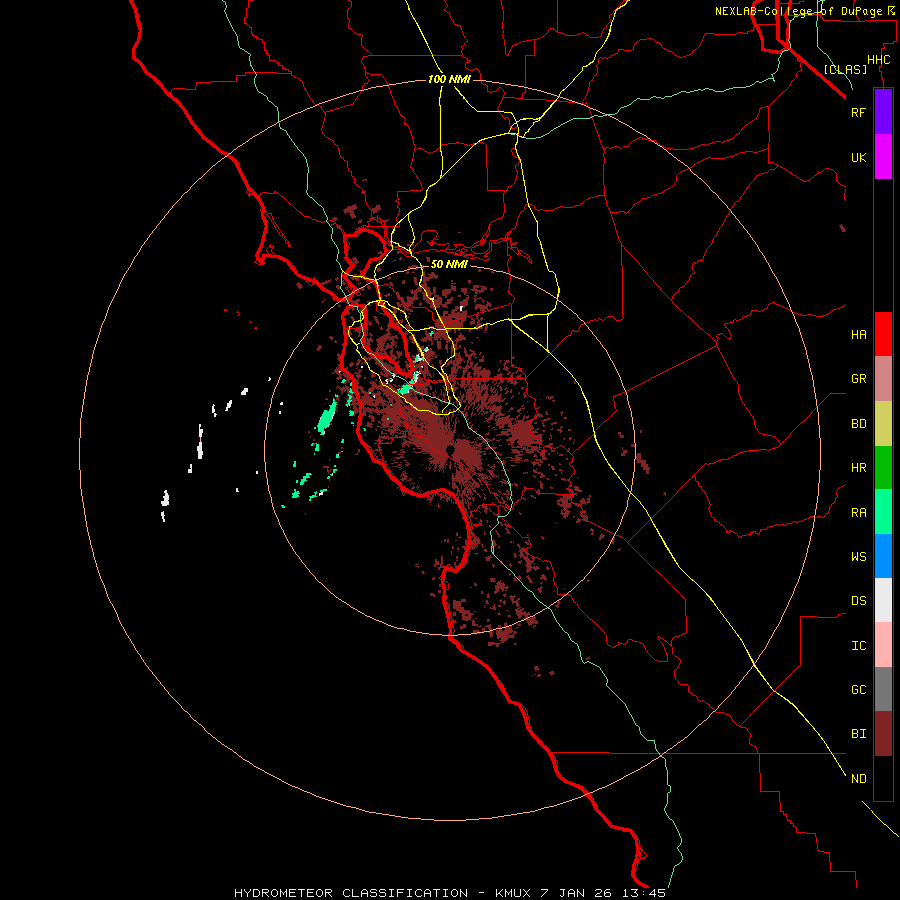The height and width of the screenshot is (900, 900).
Task: Click the BI legend label
Action: coord(858,734)
